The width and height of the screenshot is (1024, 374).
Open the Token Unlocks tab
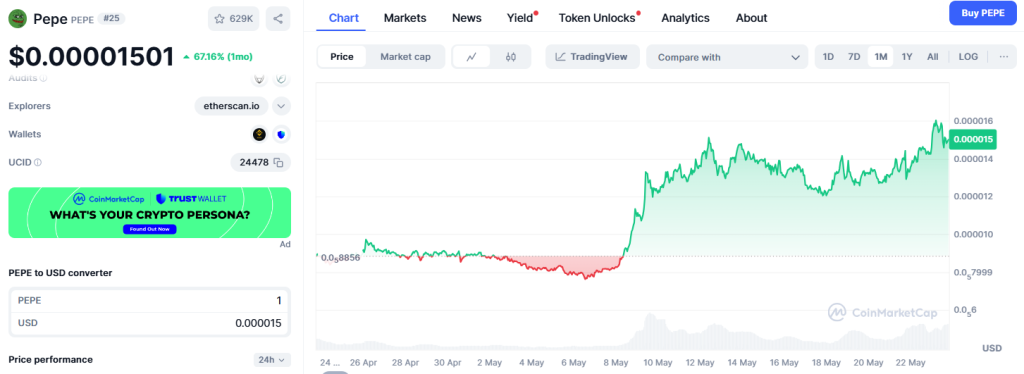(x=597, y=18)
